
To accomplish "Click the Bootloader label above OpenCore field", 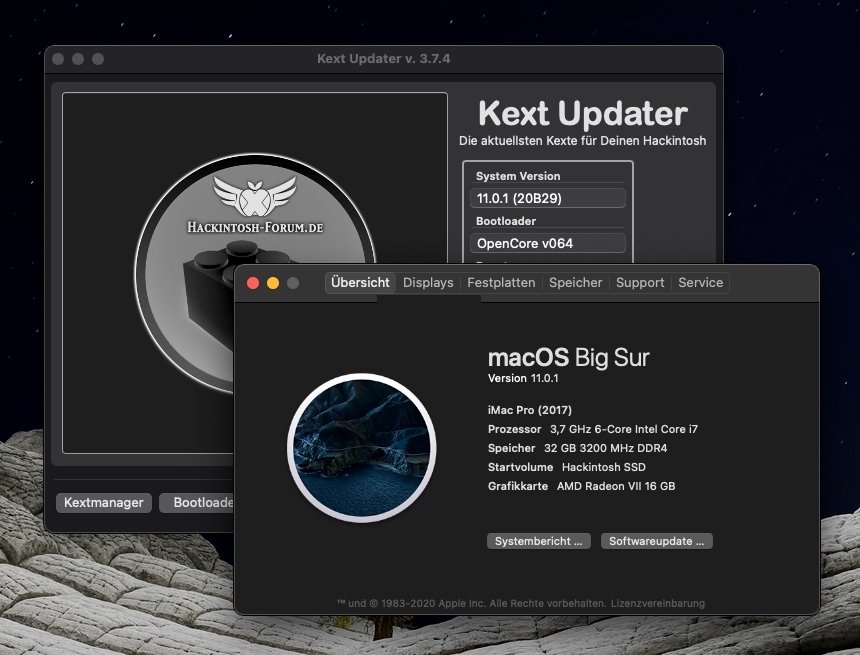I will click(x=506, y=221).
